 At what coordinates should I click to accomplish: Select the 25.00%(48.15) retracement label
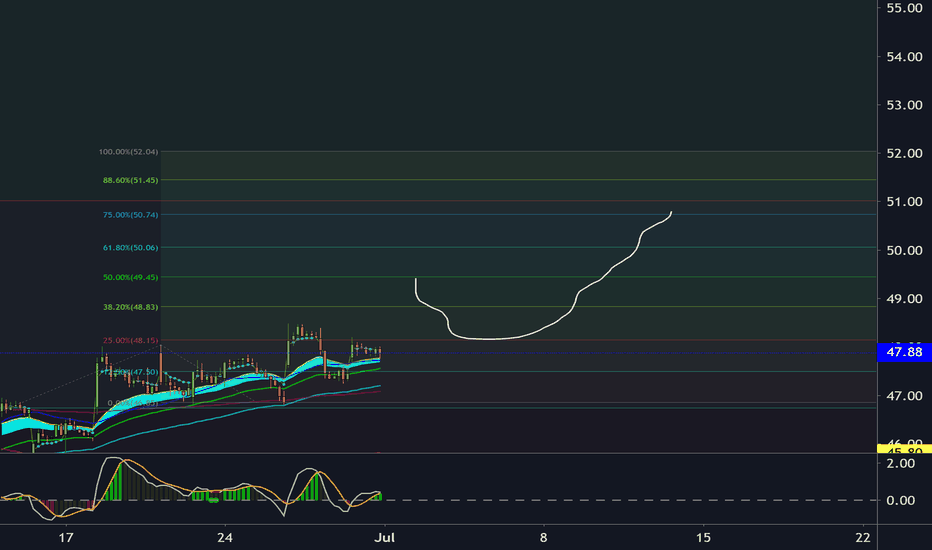coord(131,341)
